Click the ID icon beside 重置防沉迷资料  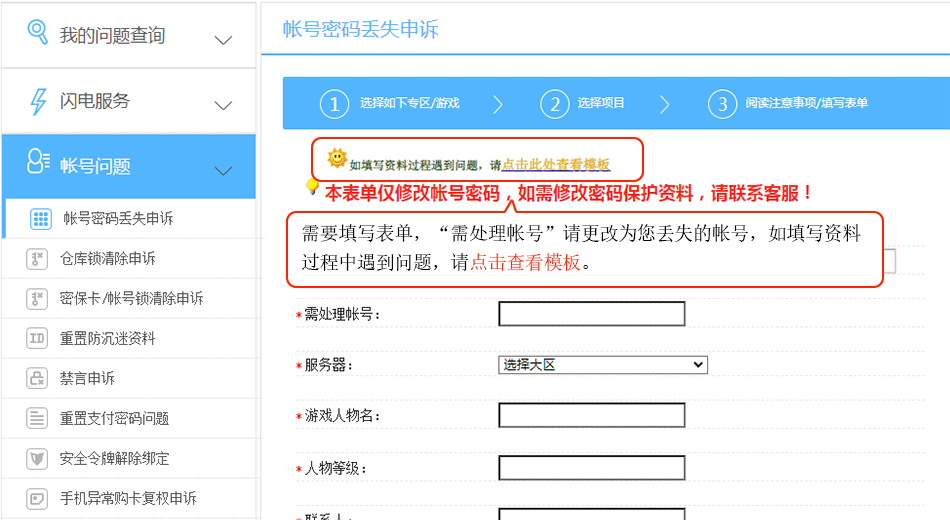tap(37, 338)
